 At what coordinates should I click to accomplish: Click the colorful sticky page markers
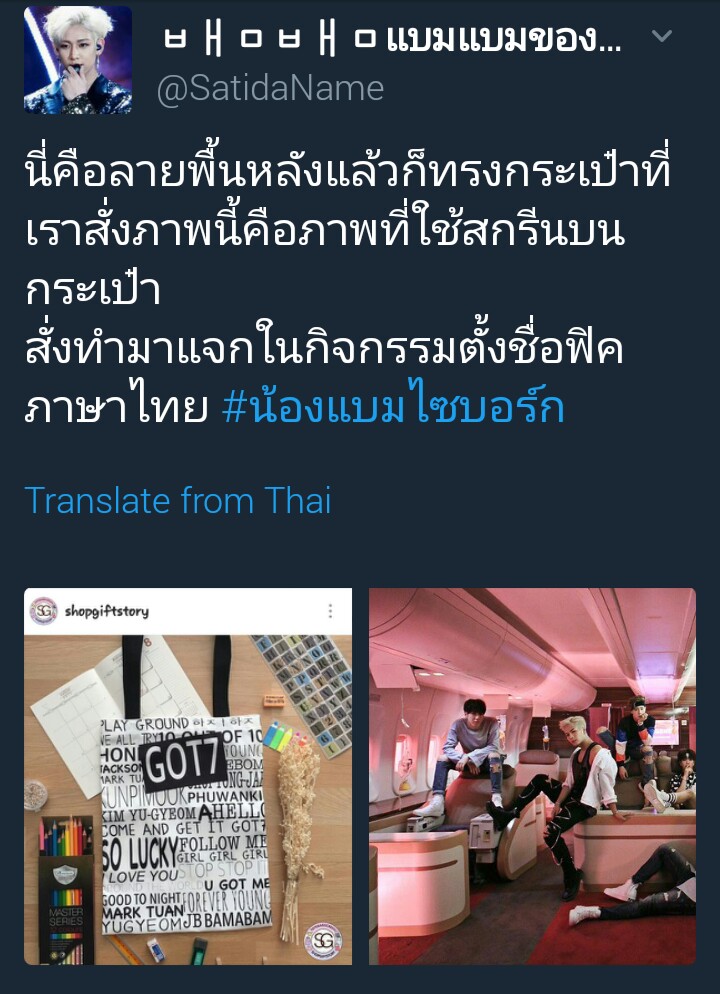278,737
